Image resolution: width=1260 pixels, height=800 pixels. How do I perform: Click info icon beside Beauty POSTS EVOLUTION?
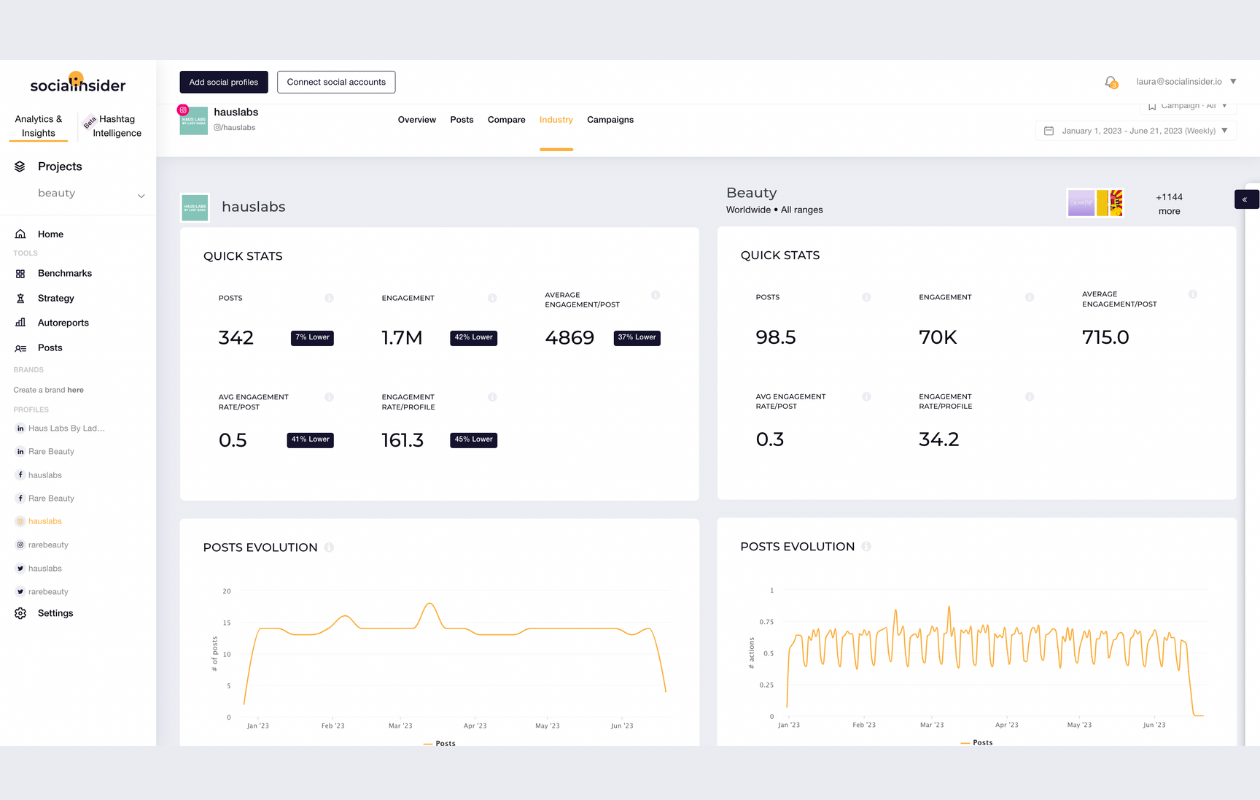point(866,547)
